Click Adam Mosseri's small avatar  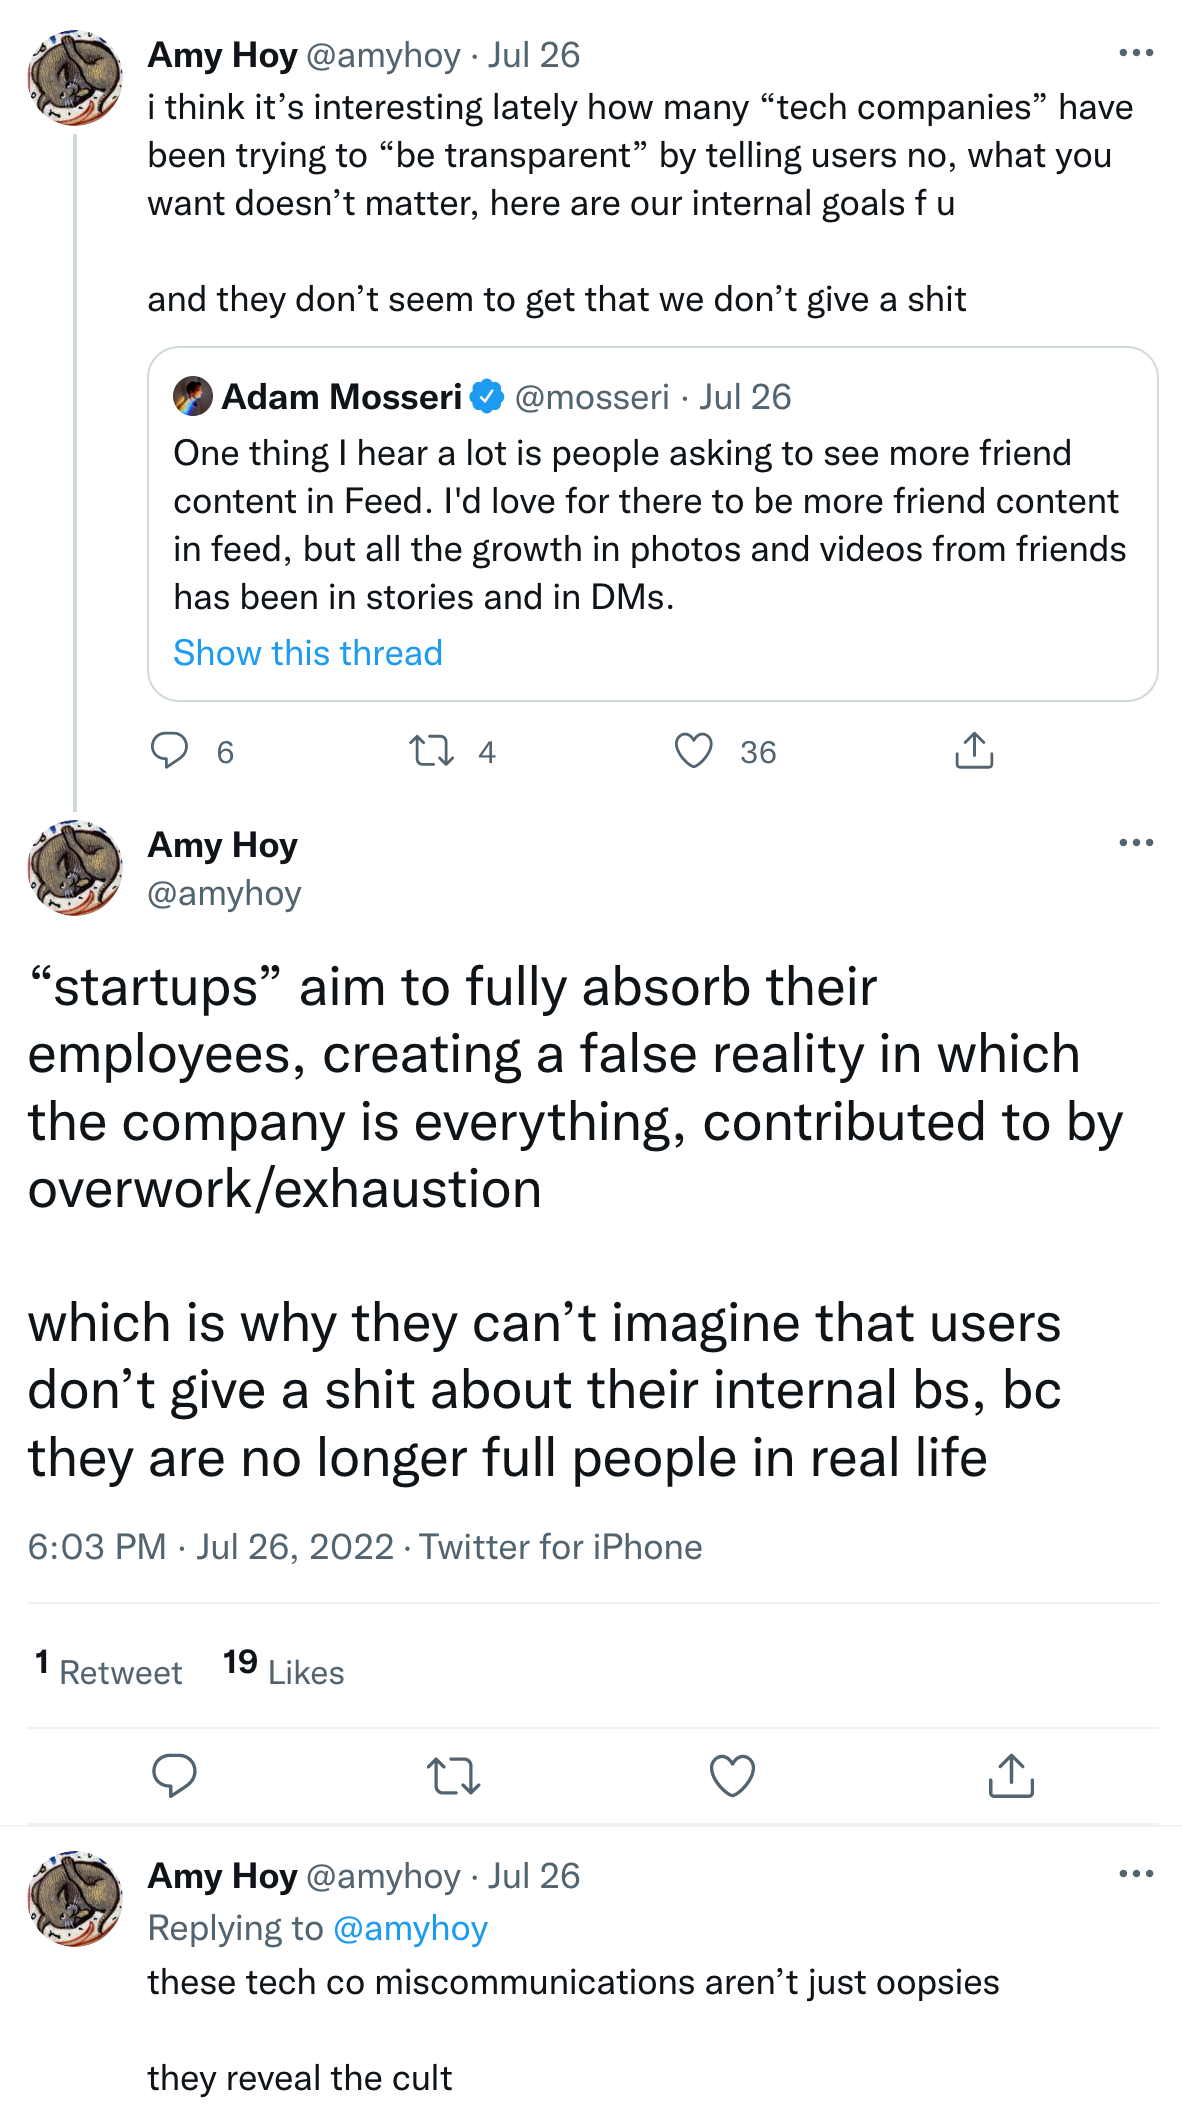tap(193, 396)
